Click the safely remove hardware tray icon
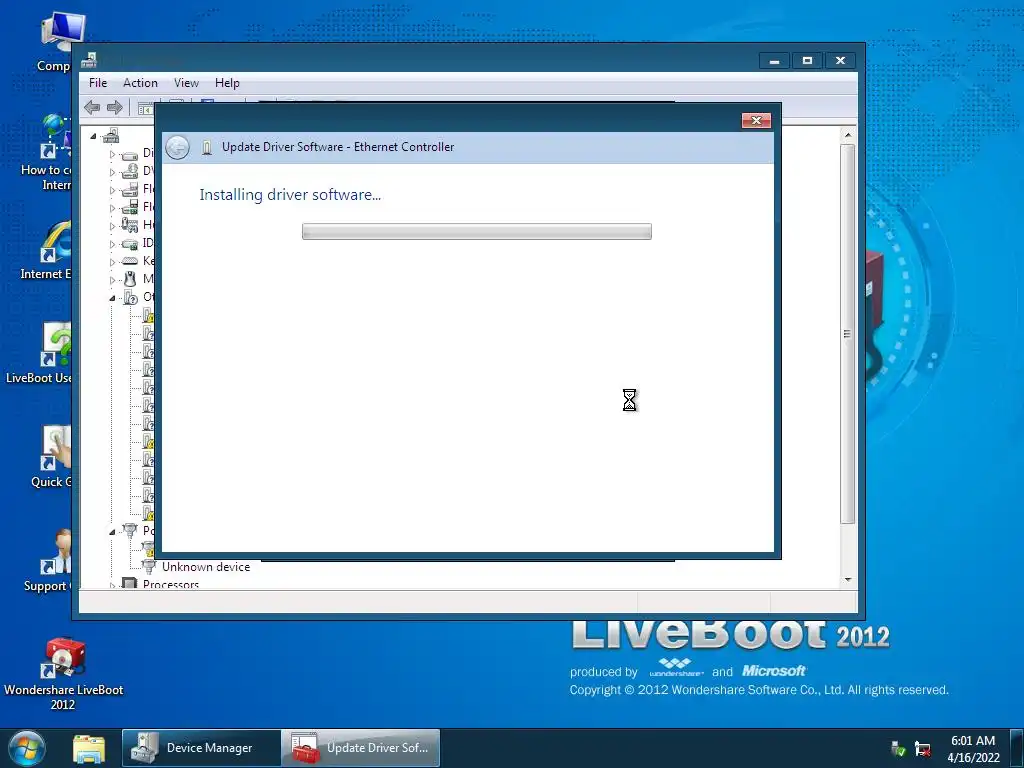The height and width of the screenshot is (768, 1024). click(899, 748)
